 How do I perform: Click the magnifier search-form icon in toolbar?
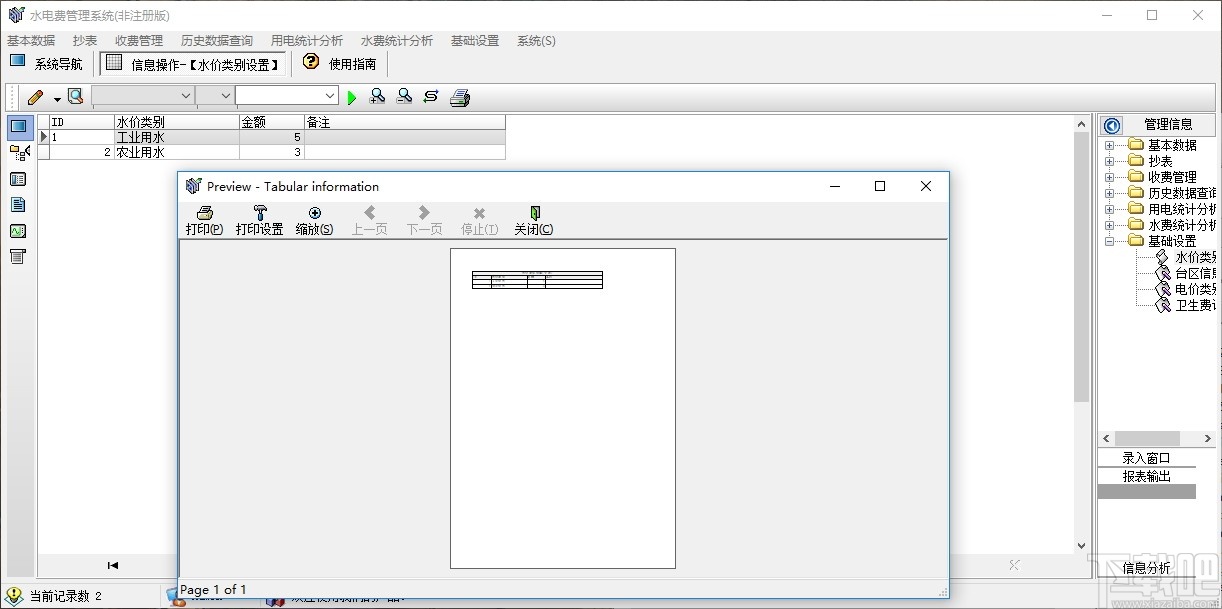(75, 96)
